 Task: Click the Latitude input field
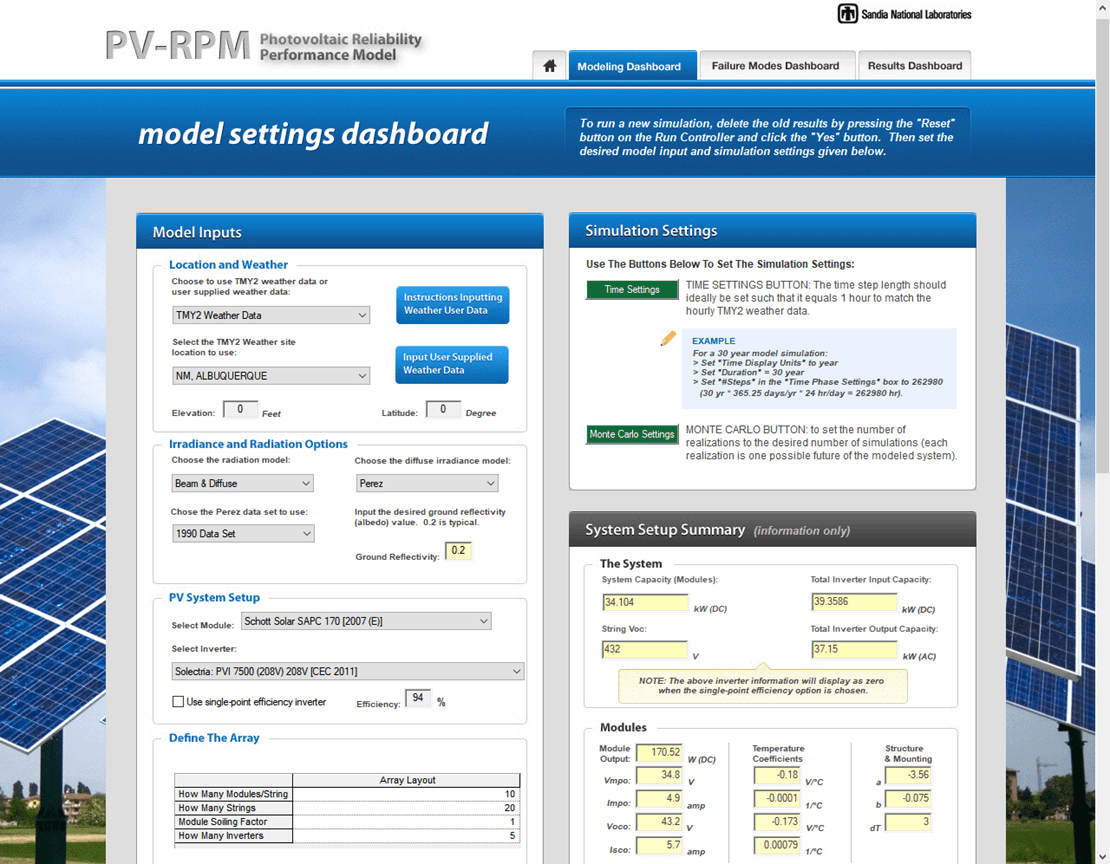(x=442, y=409)
